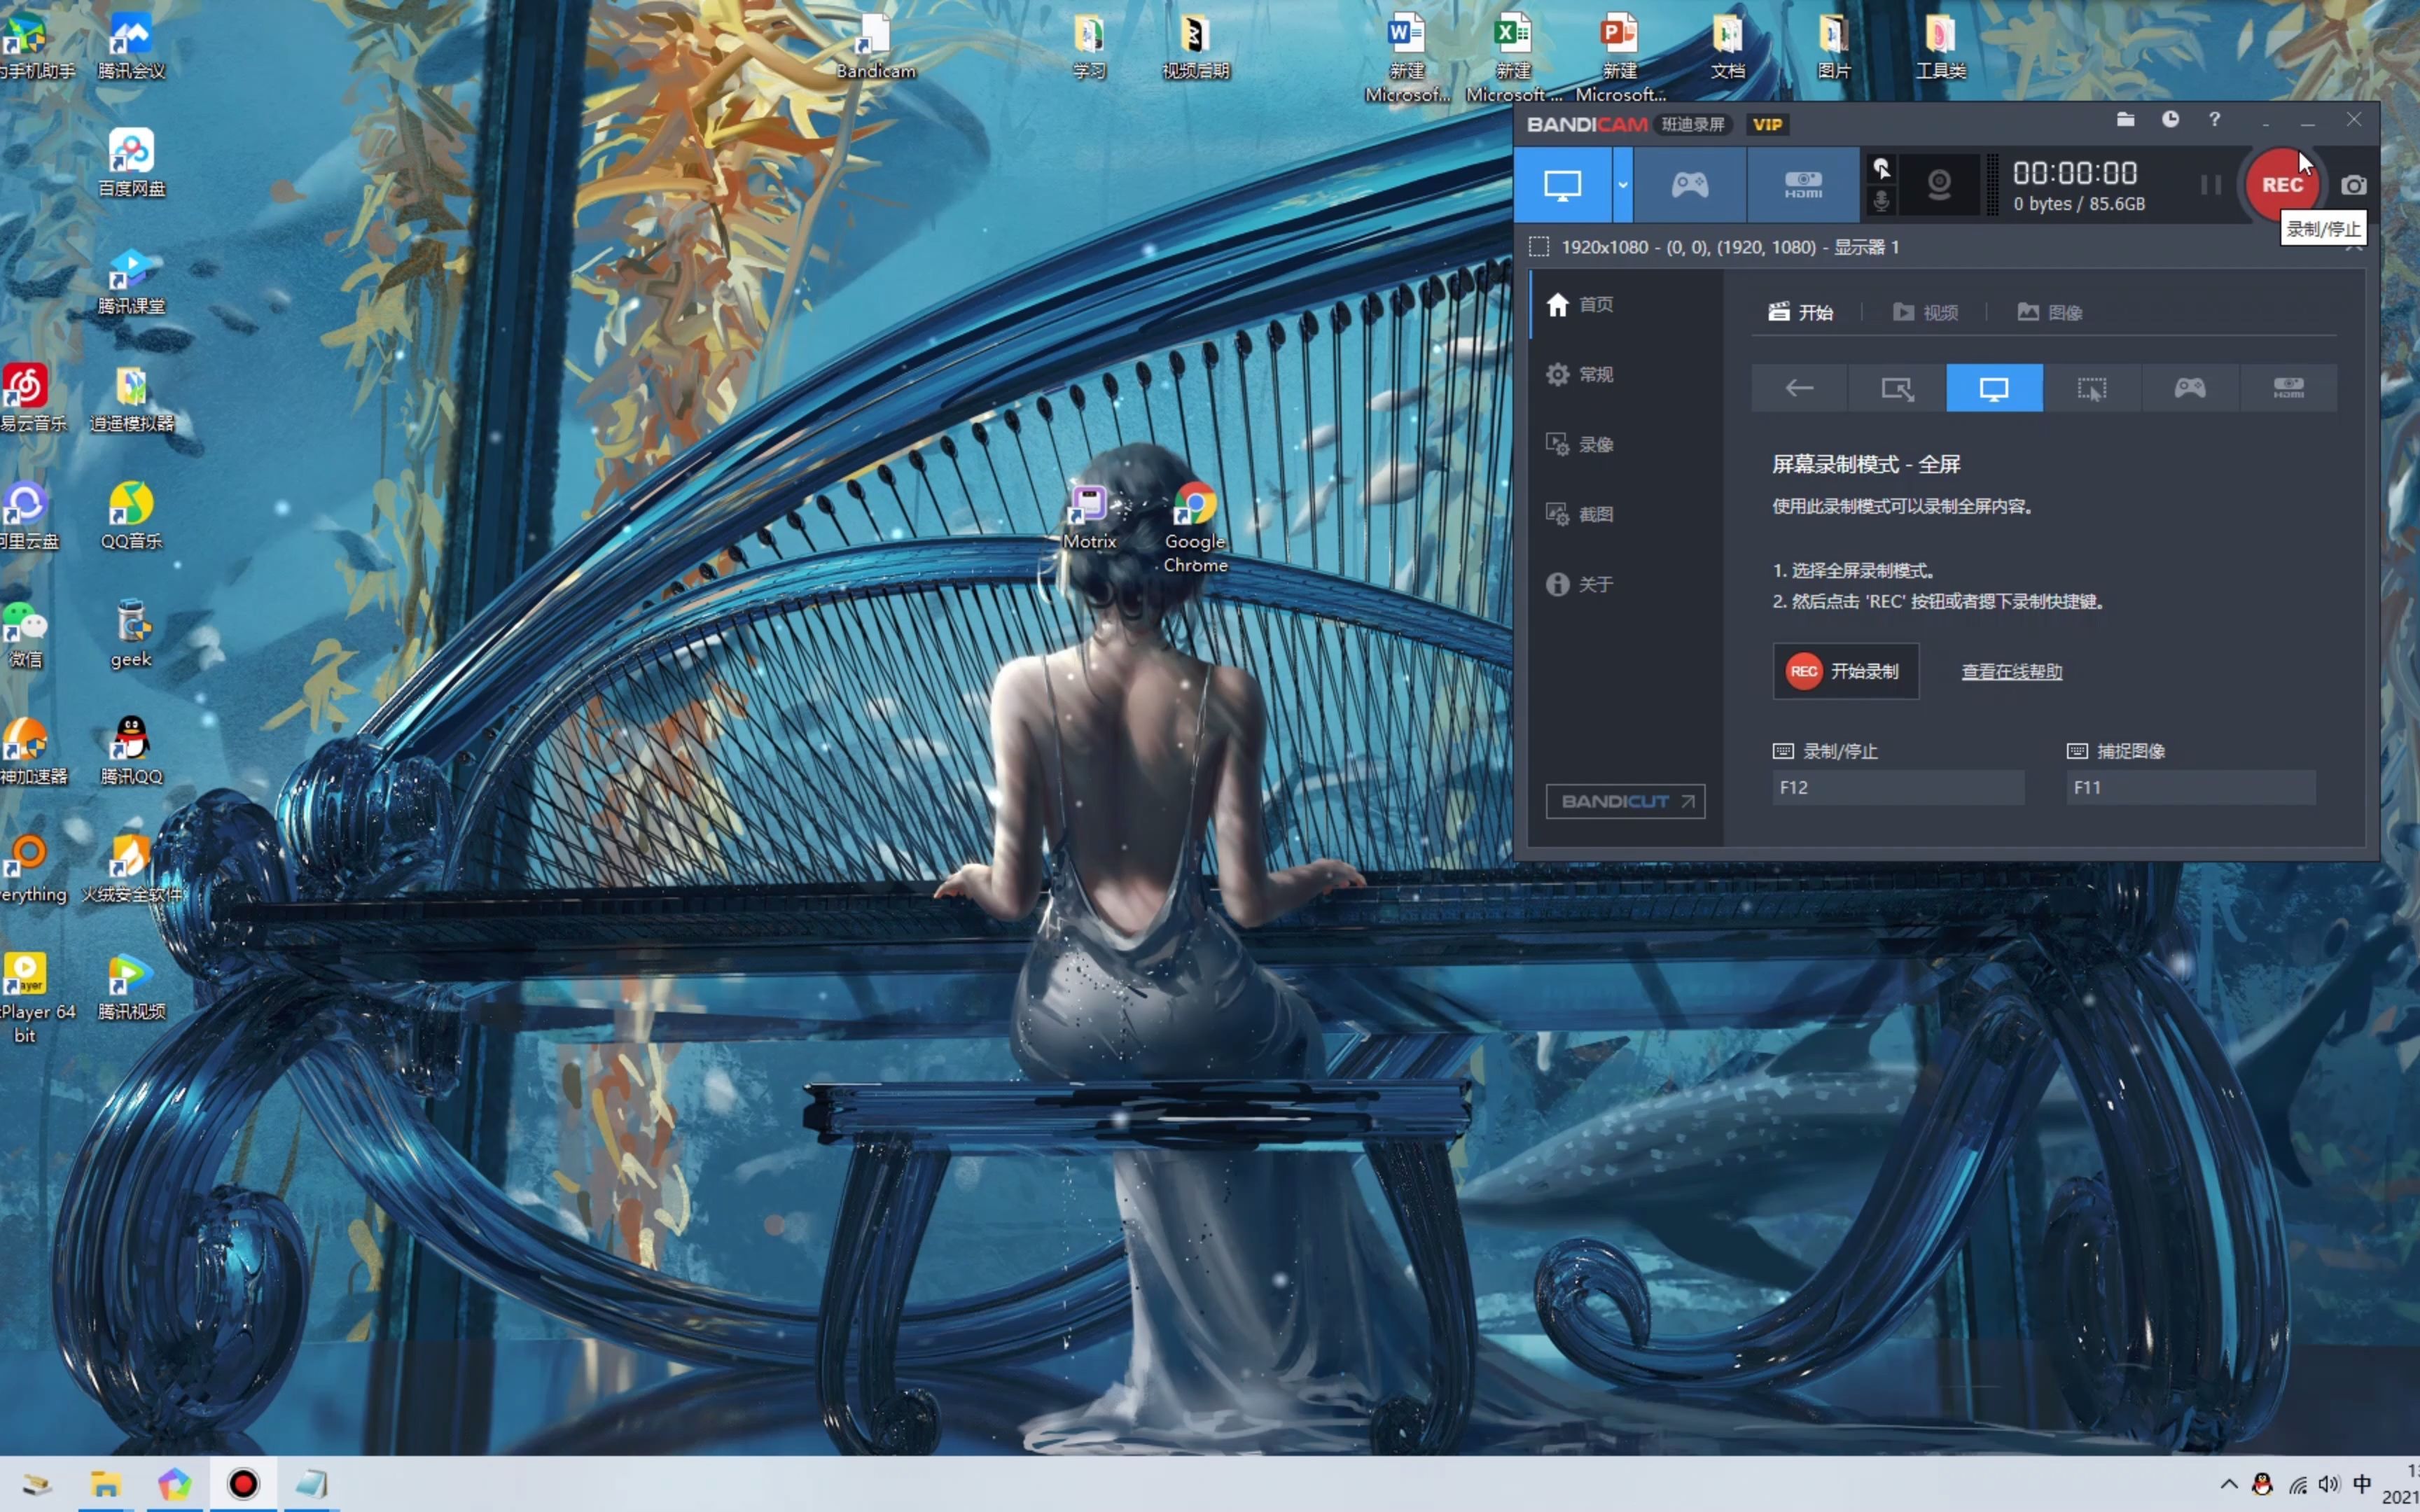Switch to 图像 tab
The height and width of the screenshot is (1512, 2420).
(2050, 312)
